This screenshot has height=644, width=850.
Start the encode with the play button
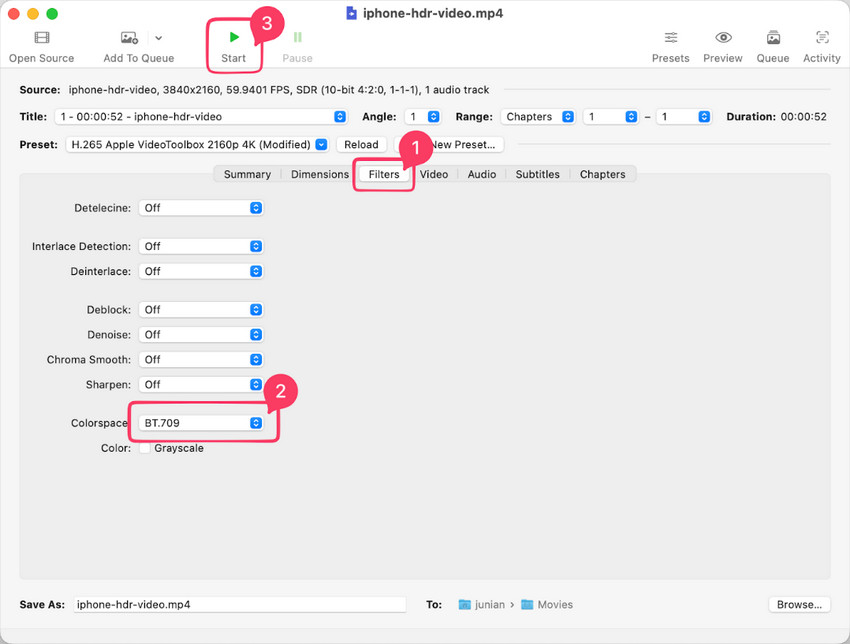click(x=234, y=37)
